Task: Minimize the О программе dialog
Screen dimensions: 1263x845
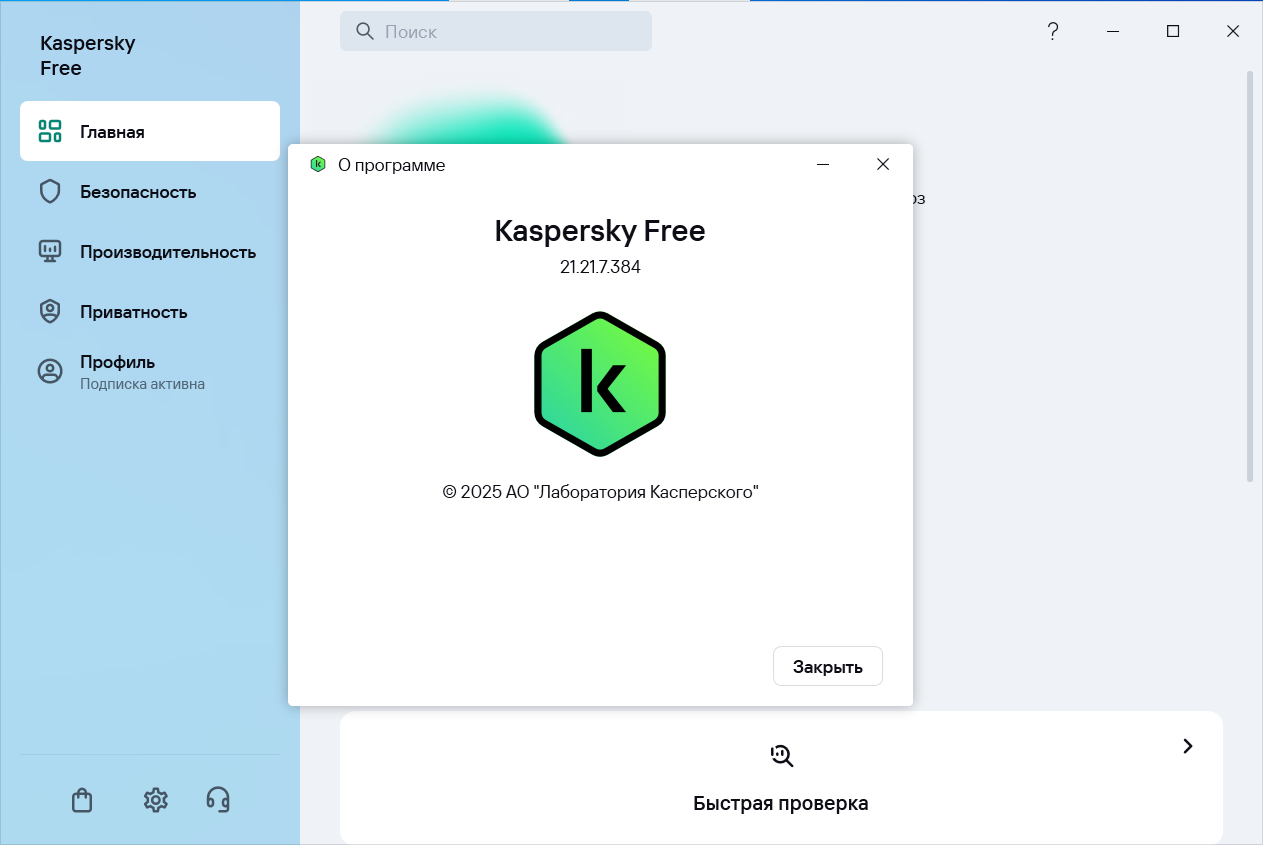Action: click(x=823, y=165)
